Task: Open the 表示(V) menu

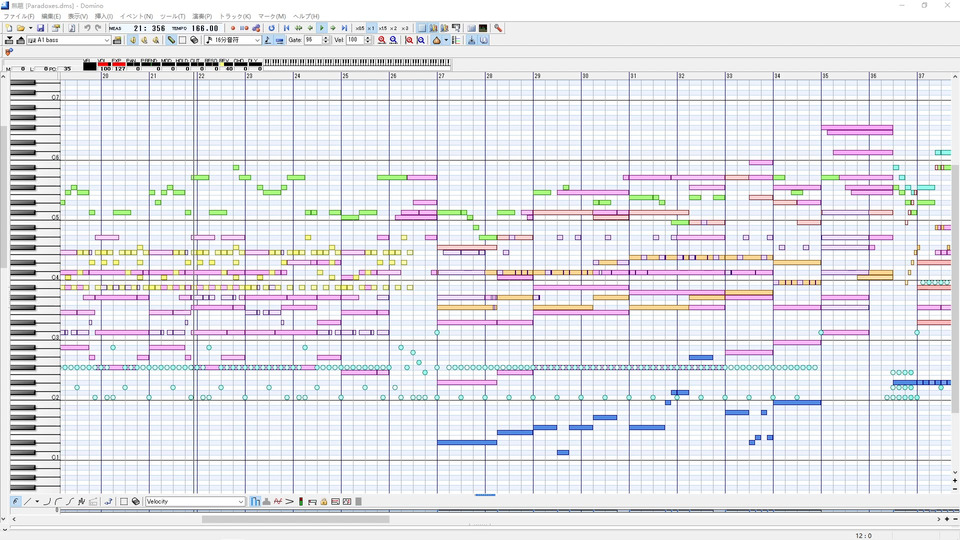Action: (x=78, y=17)
